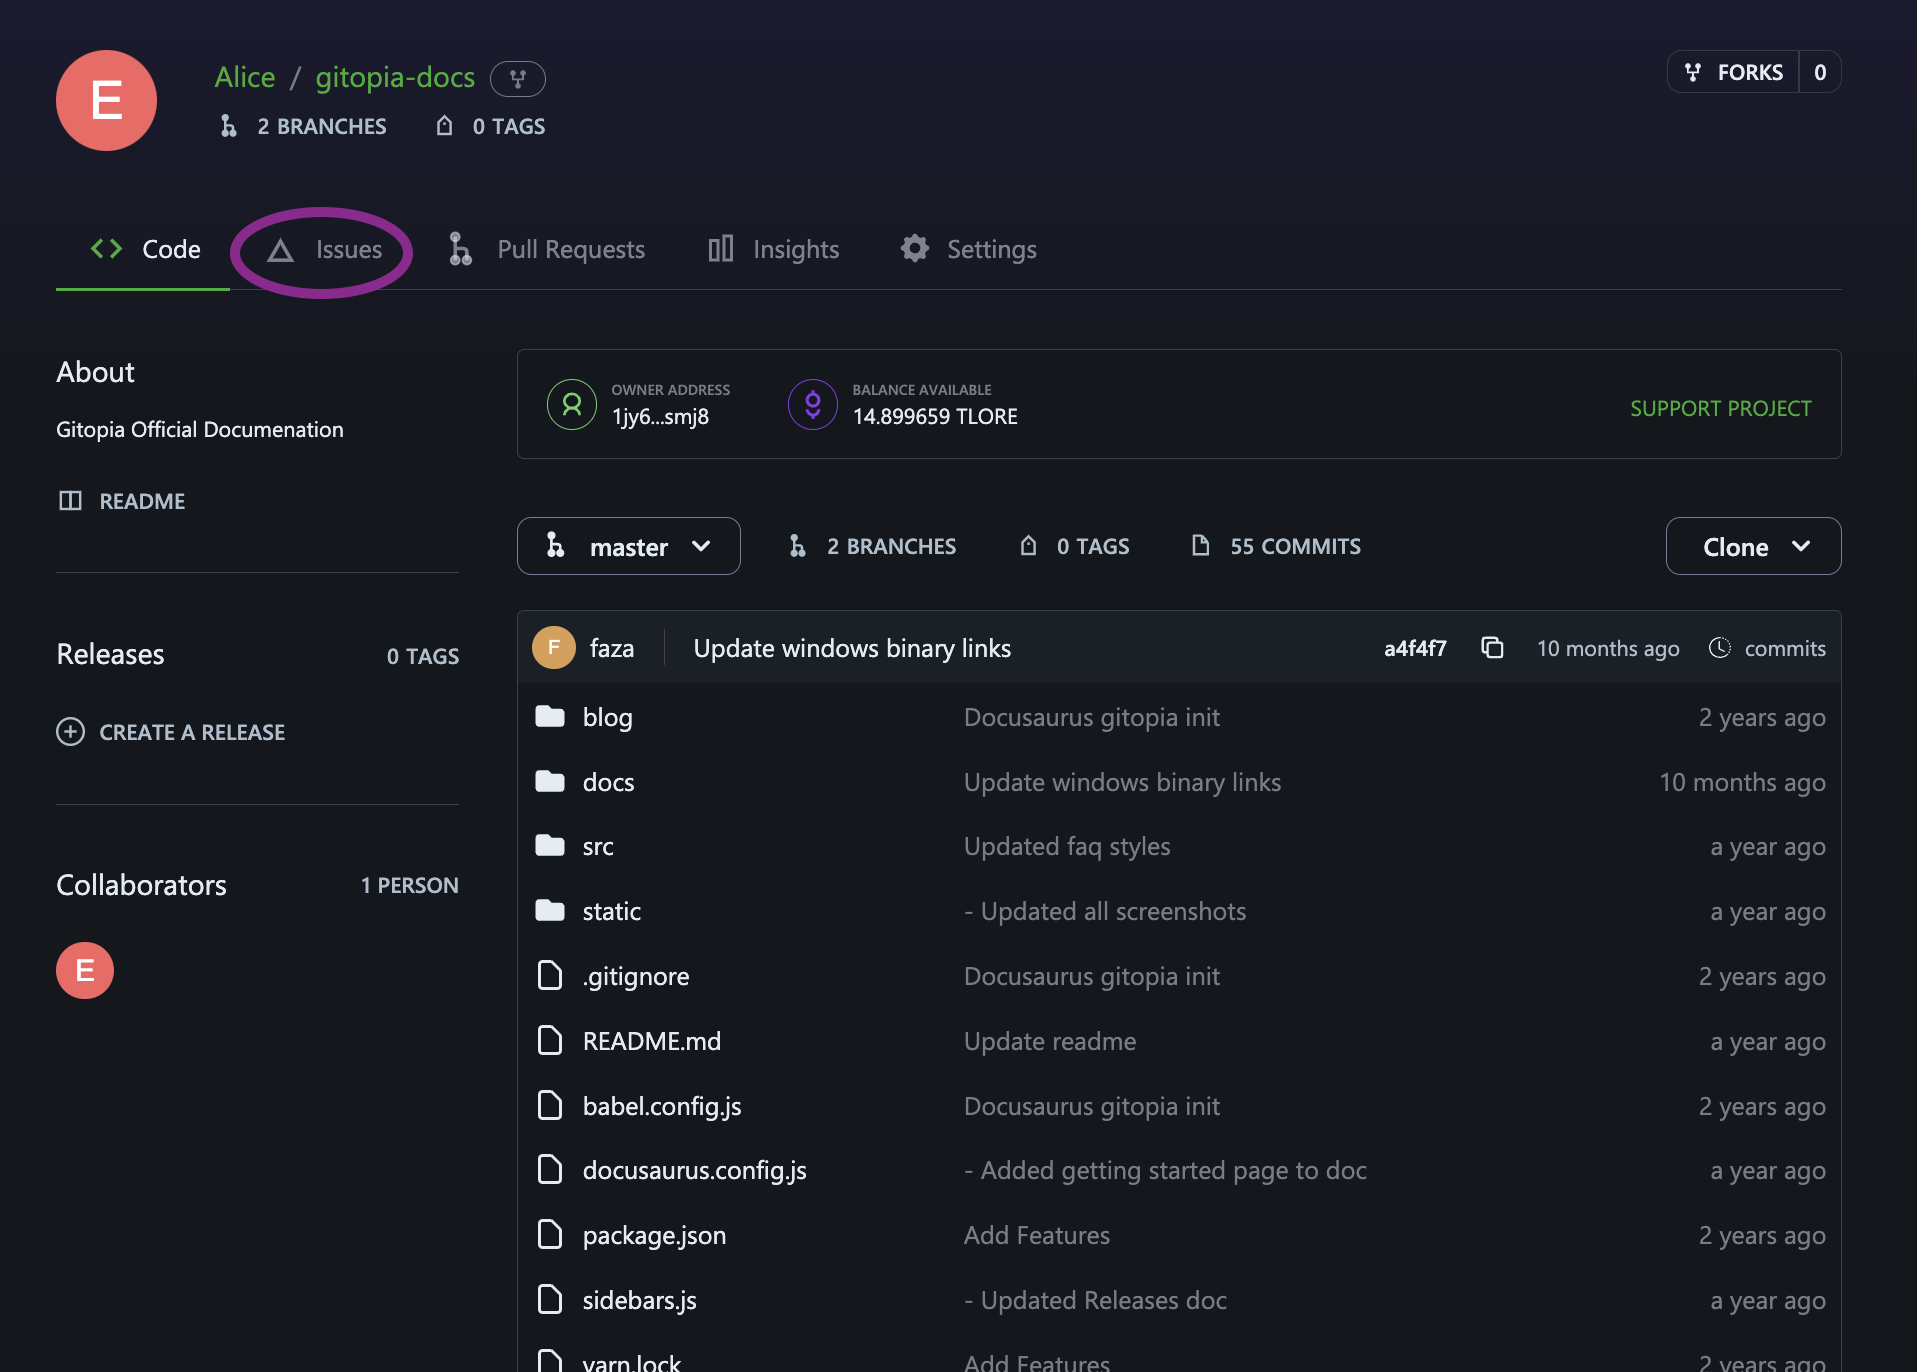Open the Pull Requests tab

pyautogui.click(x=546, y=249)
